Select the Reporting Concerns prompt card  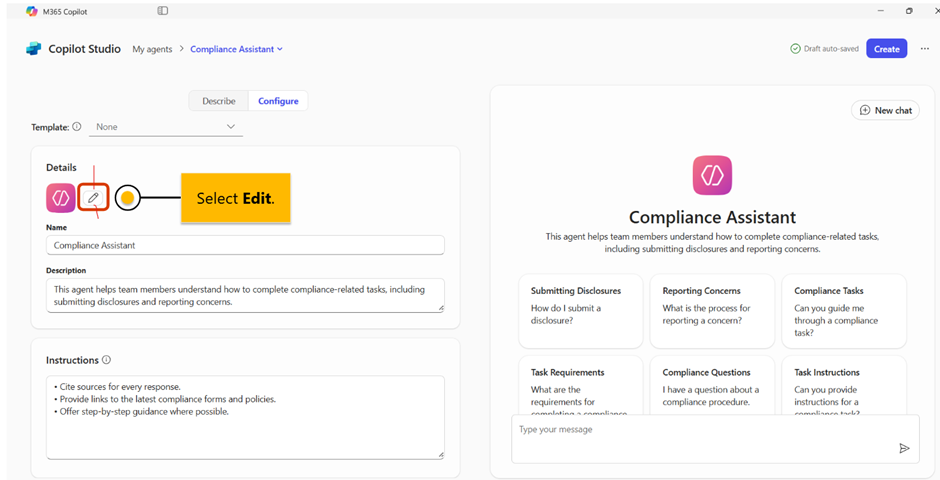point(712,311)
